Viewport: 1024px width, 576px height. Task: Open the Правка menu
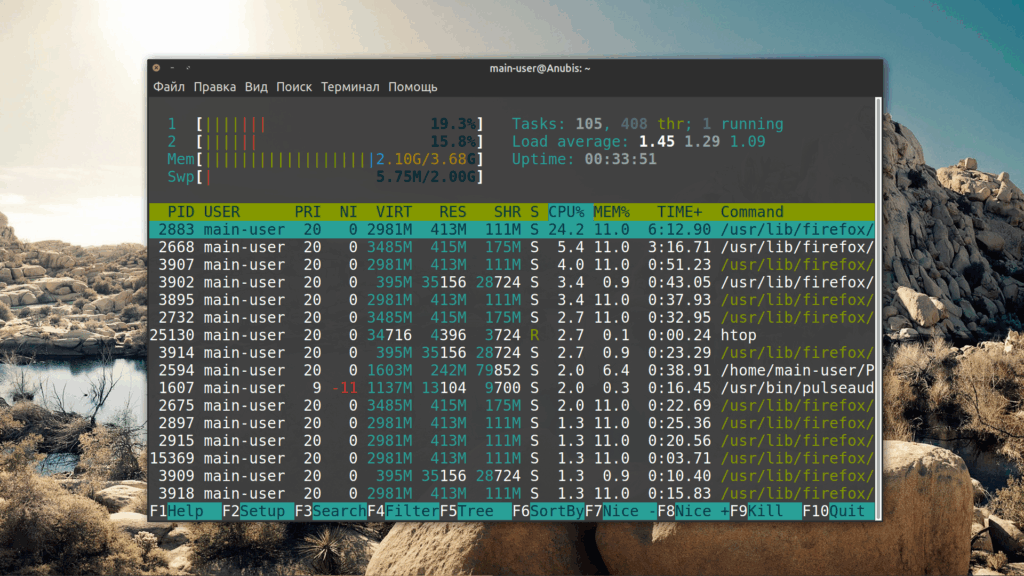215,87
